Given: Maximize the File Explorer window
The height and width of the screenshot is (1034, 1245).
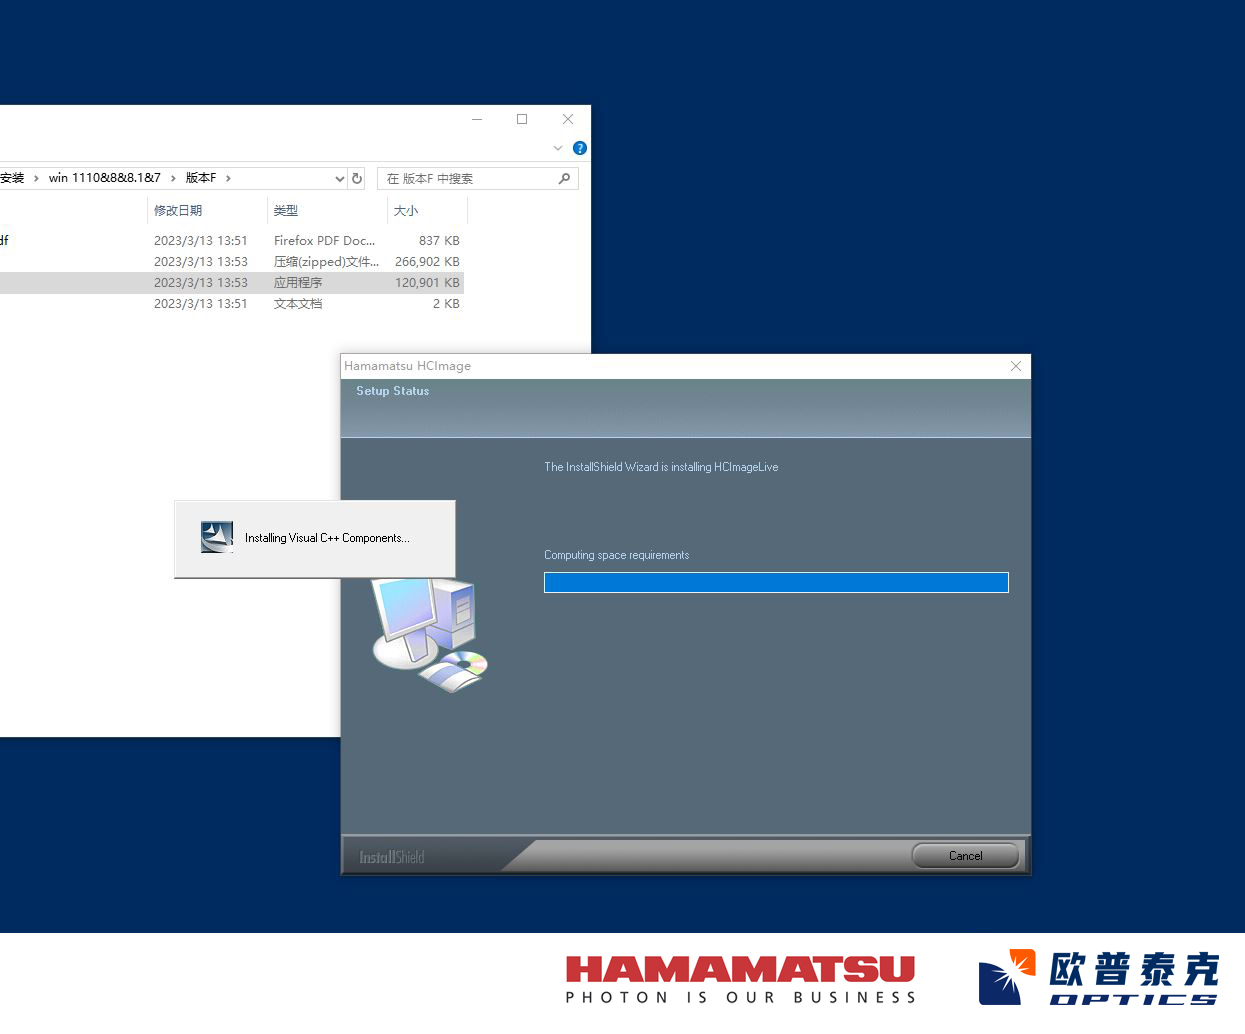Looking at the screenshot, I should coord(522,119).
